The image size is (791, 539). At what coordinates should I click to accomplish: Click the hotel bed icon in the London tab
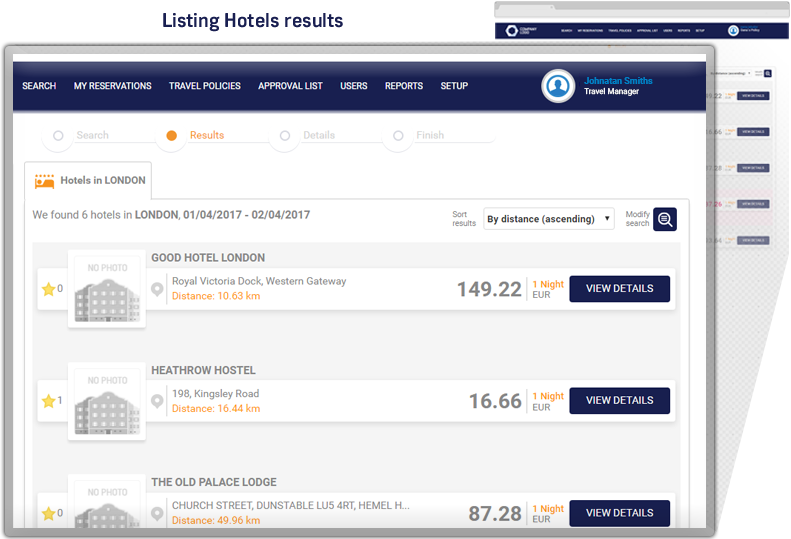coord(44,181)
